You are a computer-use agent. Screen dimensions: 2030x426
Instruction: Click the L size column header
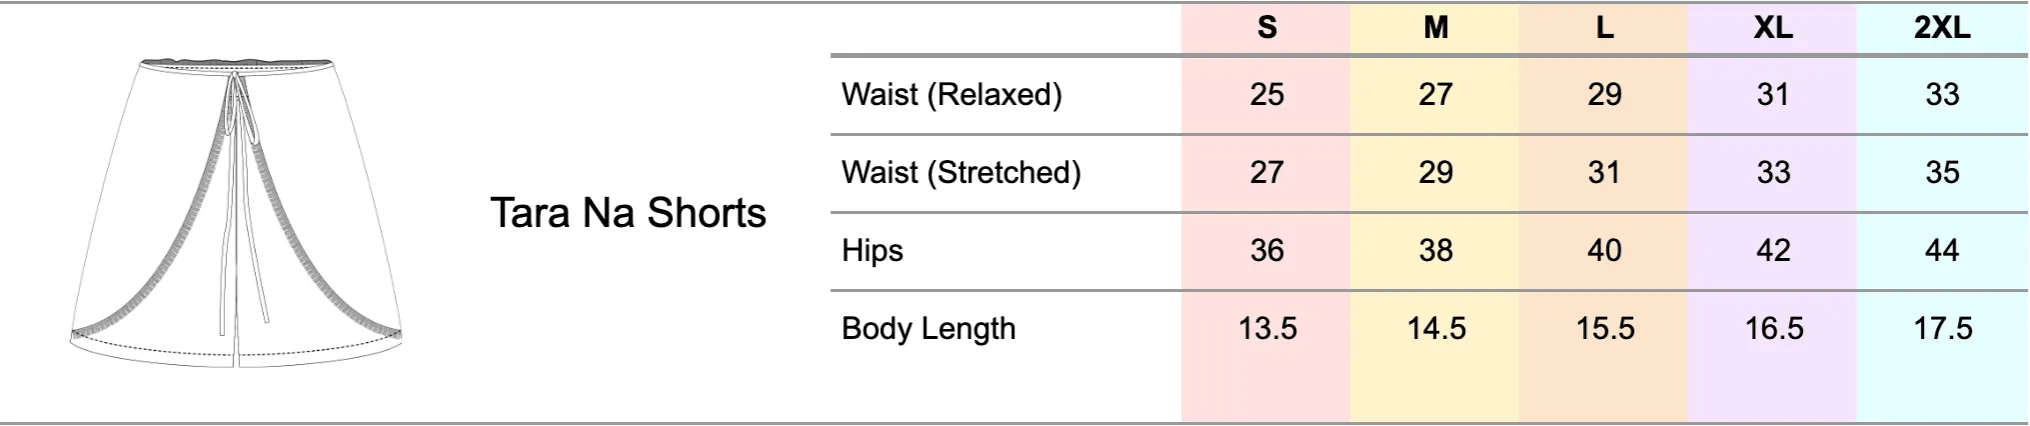pyautogui.click(x=1604, y=28)
